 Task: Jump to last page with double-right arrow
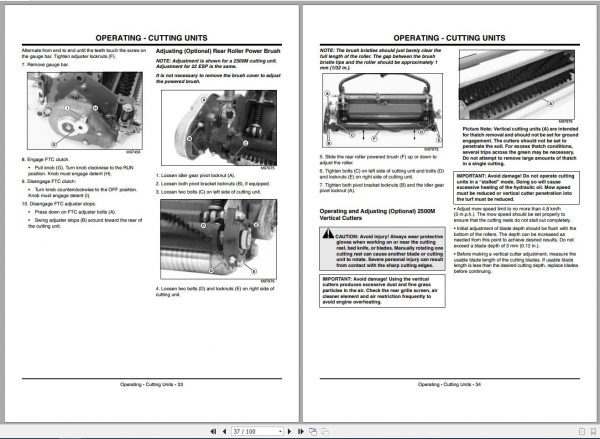[x=301, y=431]
